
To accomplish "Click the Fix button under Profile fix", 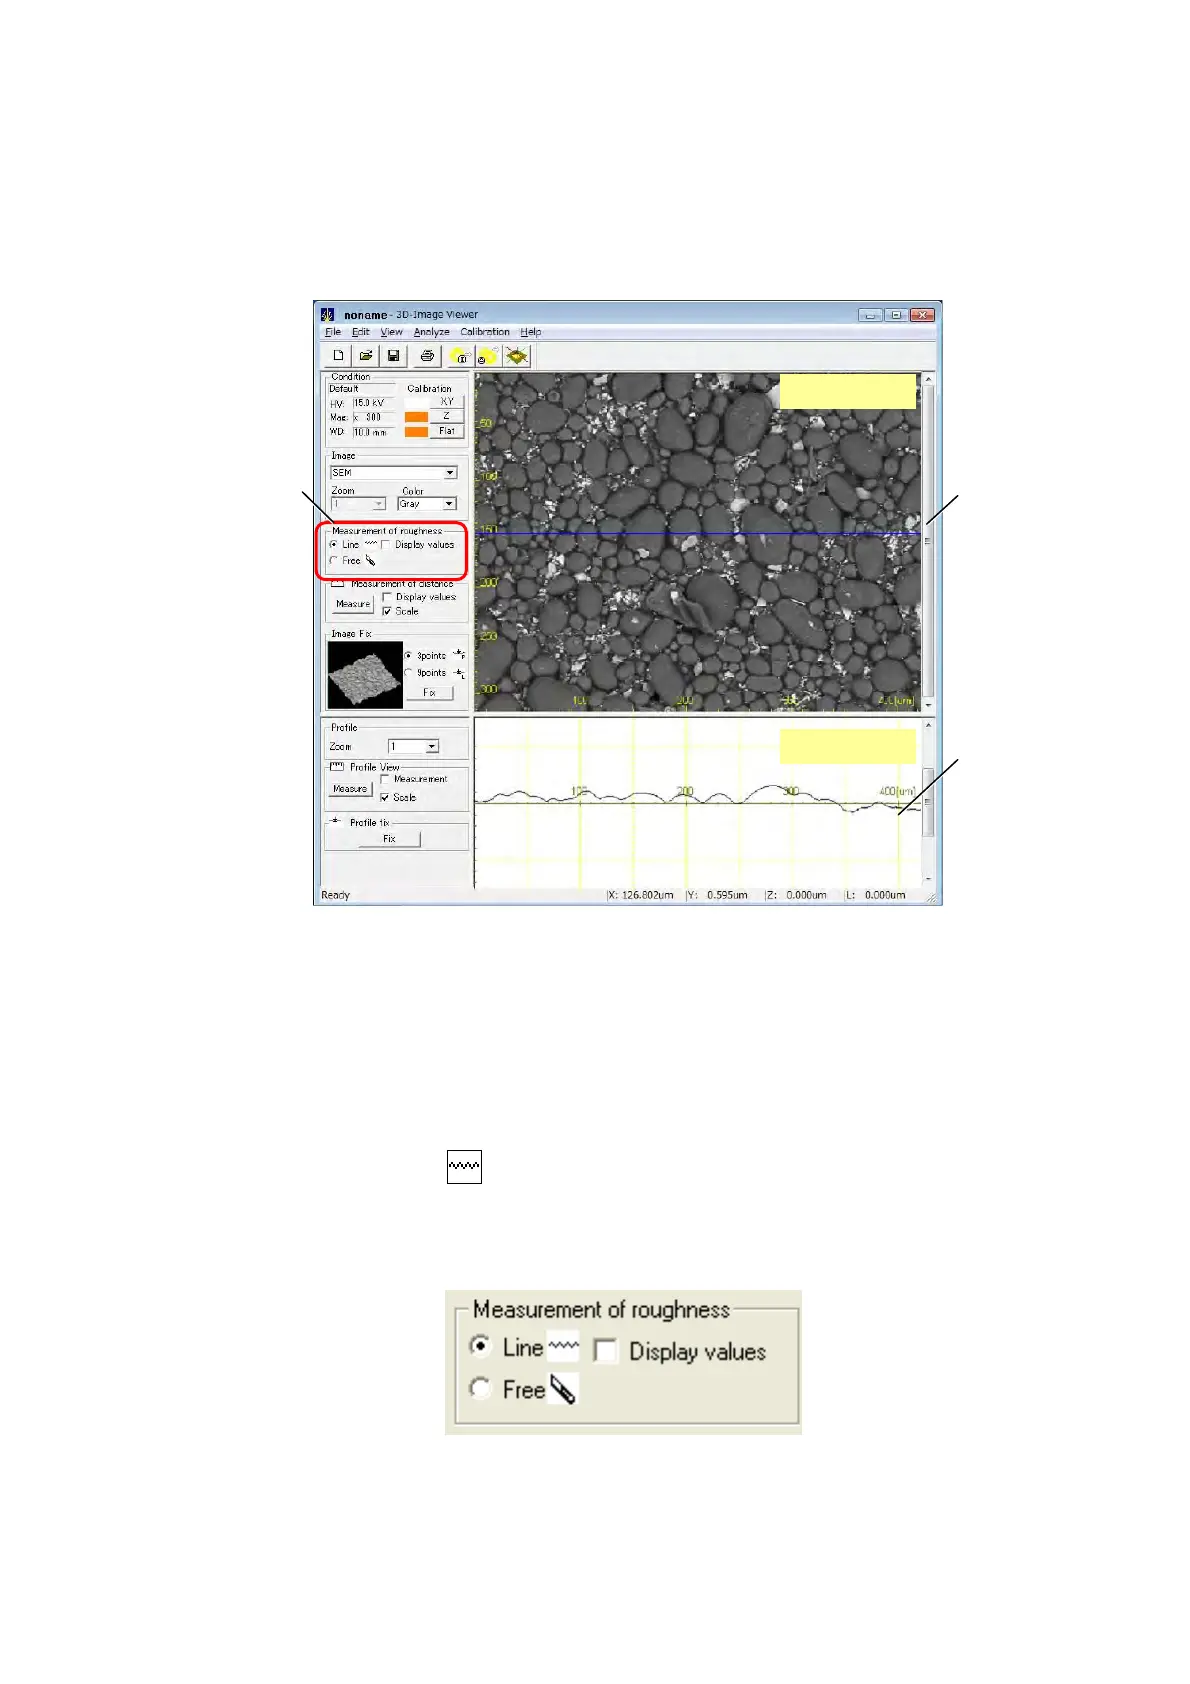I will pyautogui.click(x=389, y=839).
